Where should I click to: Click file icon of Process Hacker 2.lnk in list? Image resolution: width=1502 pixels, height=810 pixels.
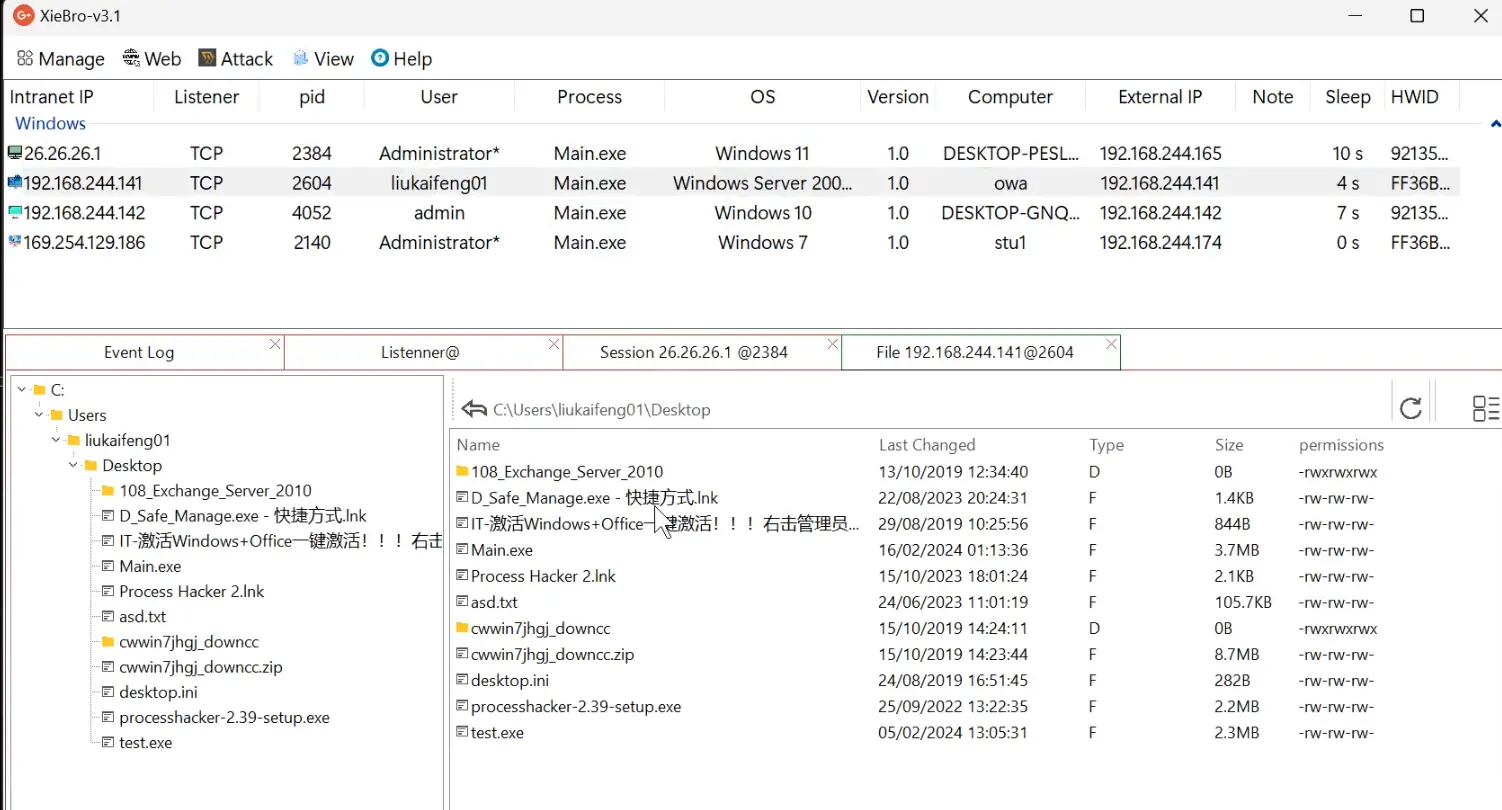click(462, 576)
